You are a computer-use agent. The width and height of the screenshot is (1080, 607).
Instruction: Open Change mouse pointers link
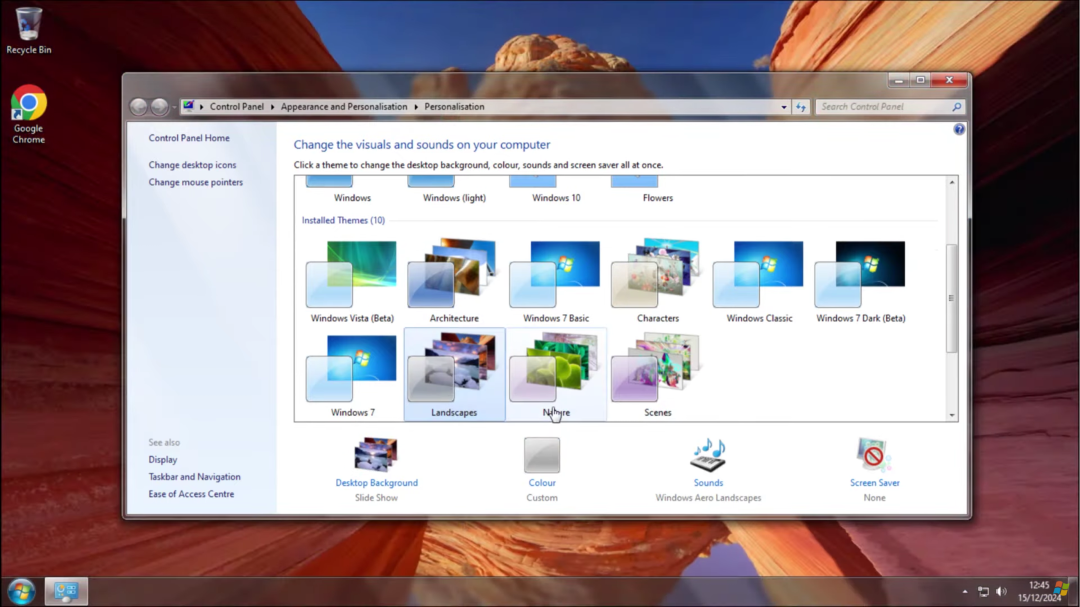click(x=196, y=183)
